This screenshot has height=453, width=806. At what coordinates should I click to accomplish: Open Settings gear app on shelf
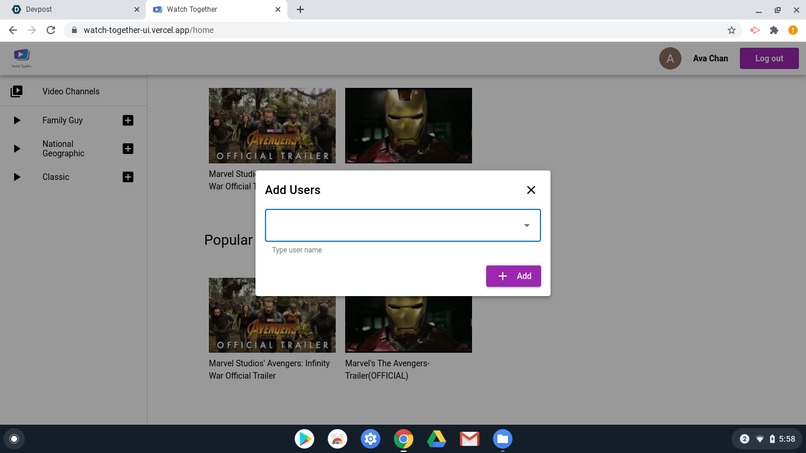point(370,439)
